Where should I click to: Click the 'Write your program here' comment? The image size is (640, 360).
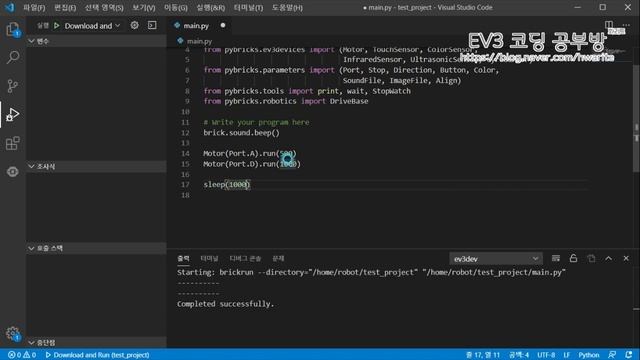click(256, 122)
